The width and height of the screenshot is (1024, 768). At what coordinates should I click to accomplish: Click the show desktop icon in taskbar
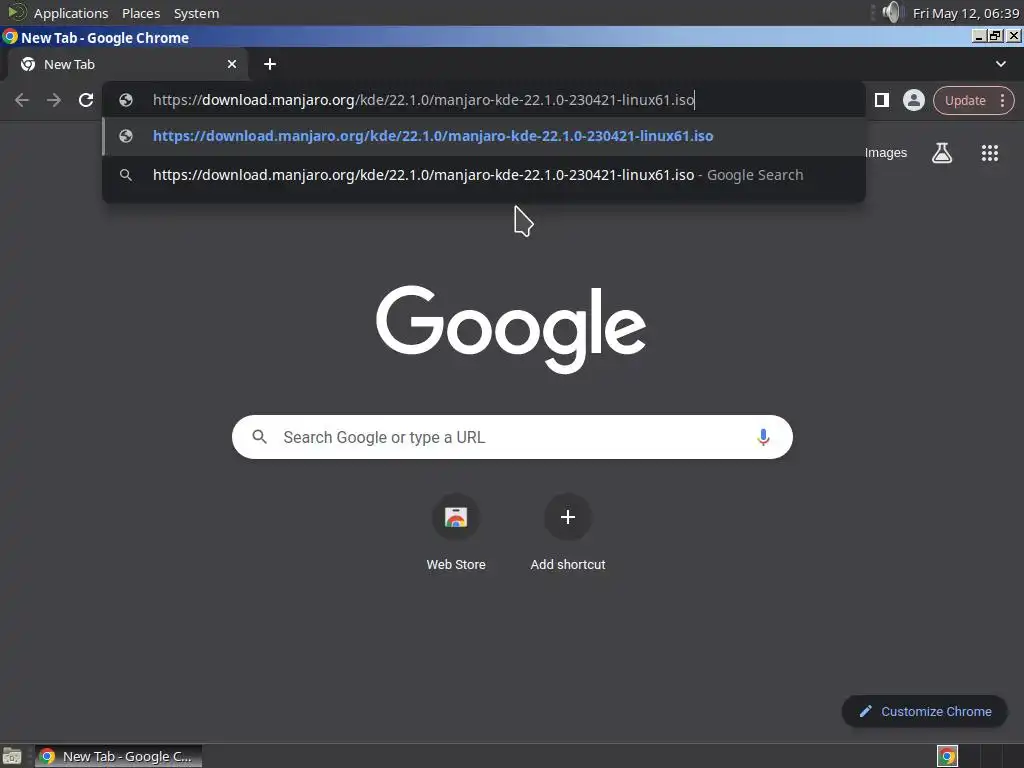pyautogui.click(x=12, y=756)
